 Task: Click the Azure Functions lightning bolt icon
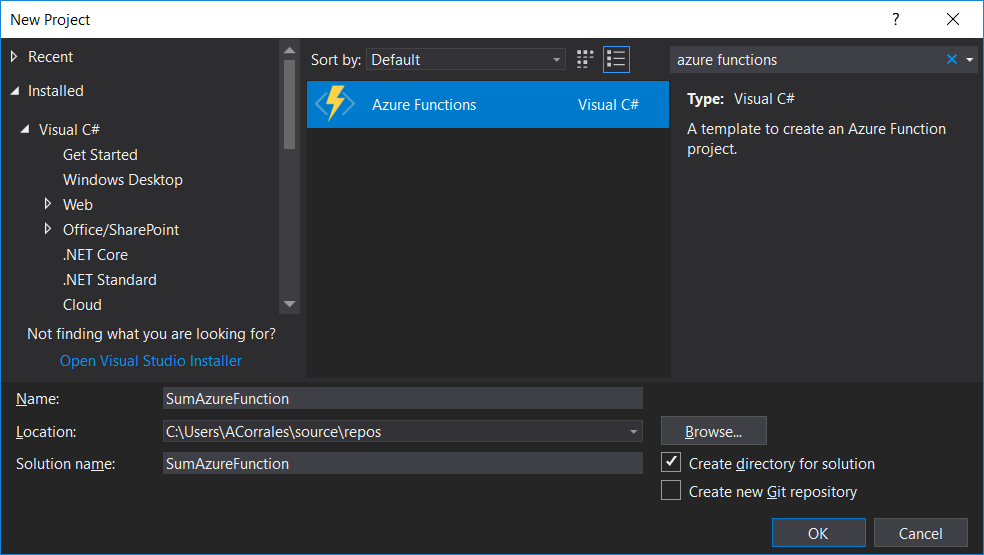(334, 104)
